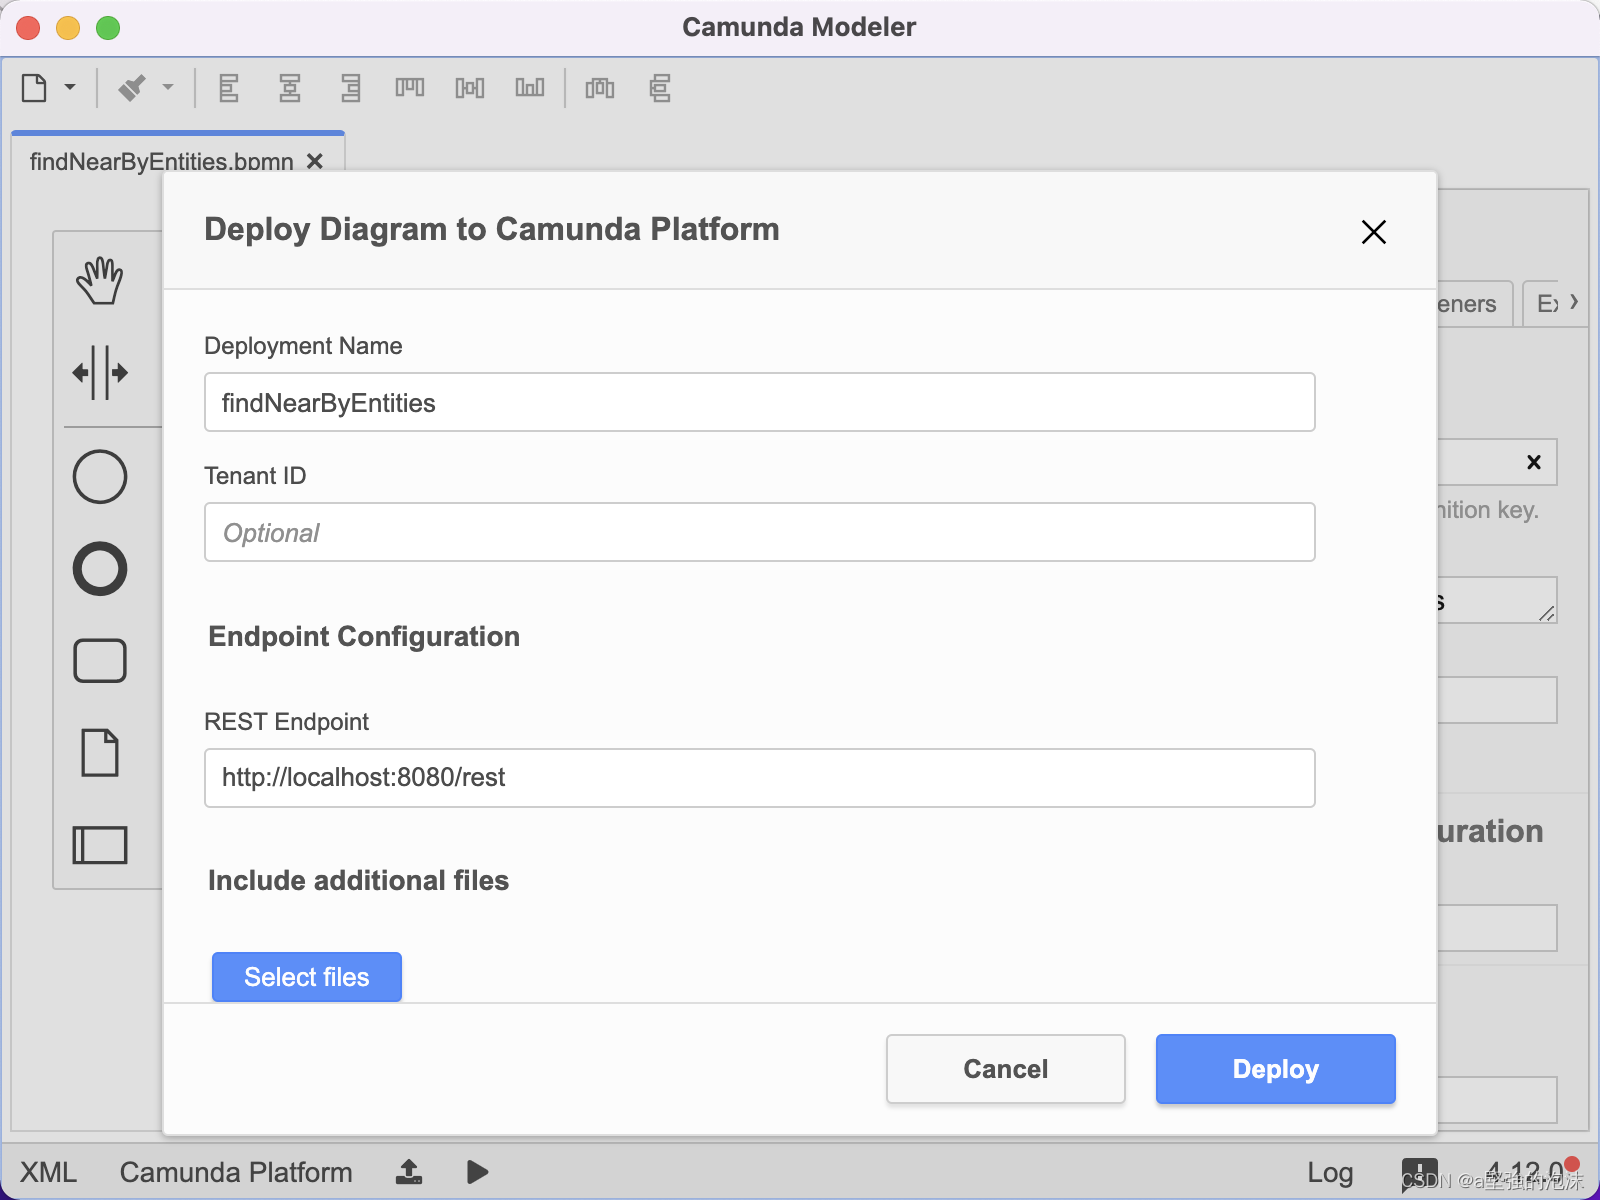1600x1200 pixels.
Task: Click the start instance play icon
Action: coord(478,1172)
